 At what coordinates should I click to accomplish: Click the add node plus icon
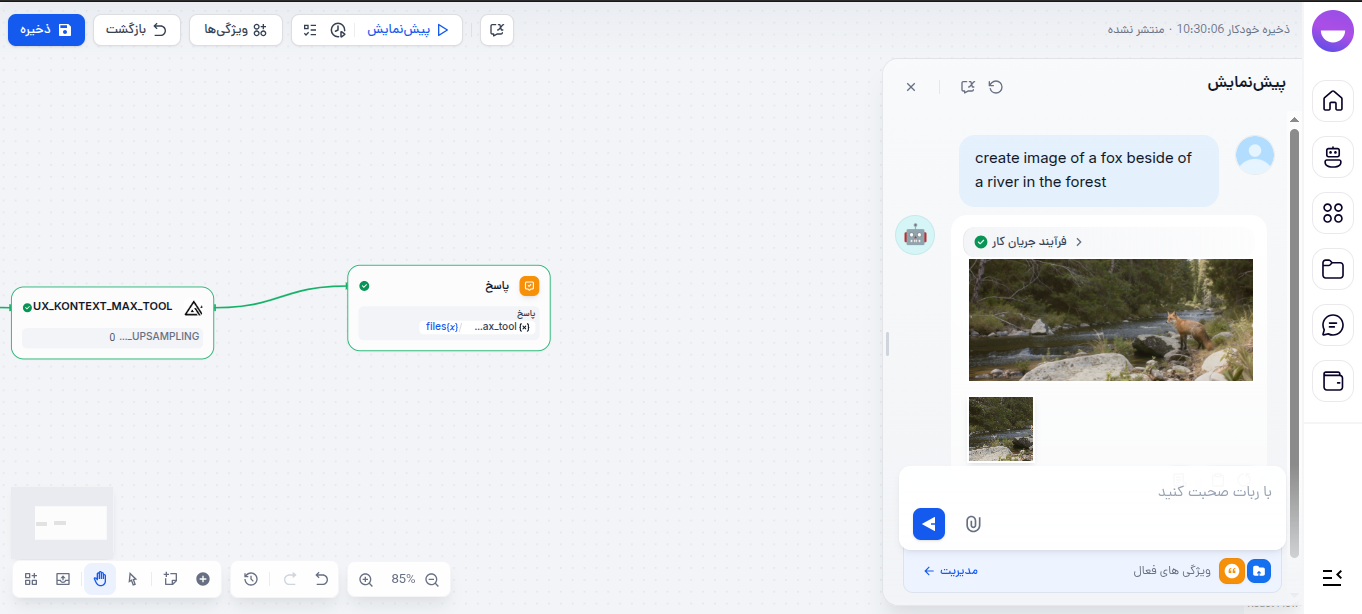[203, 579]
